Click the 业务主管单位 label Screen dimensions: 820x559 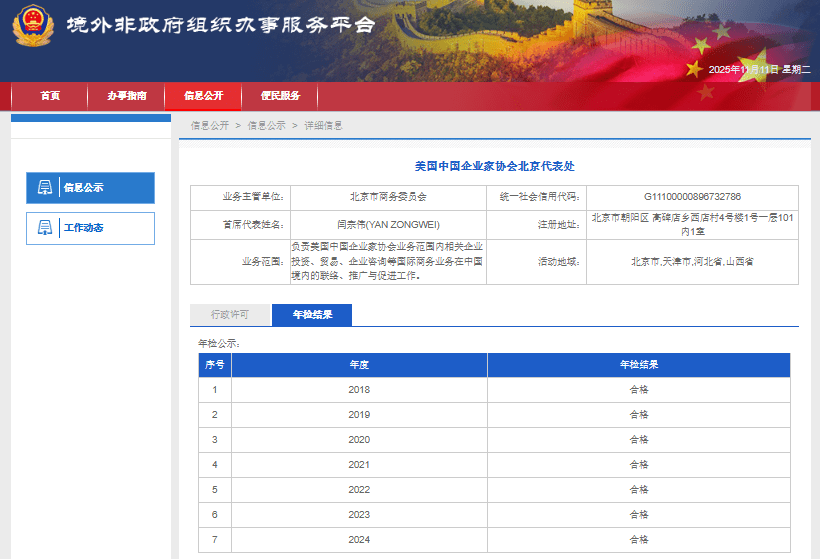(x=253, y=197)
